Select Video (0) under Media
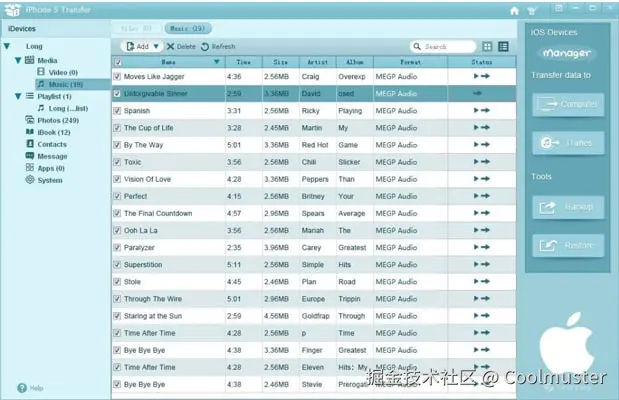This screenshot has width=619, height=400. (57, 72)
